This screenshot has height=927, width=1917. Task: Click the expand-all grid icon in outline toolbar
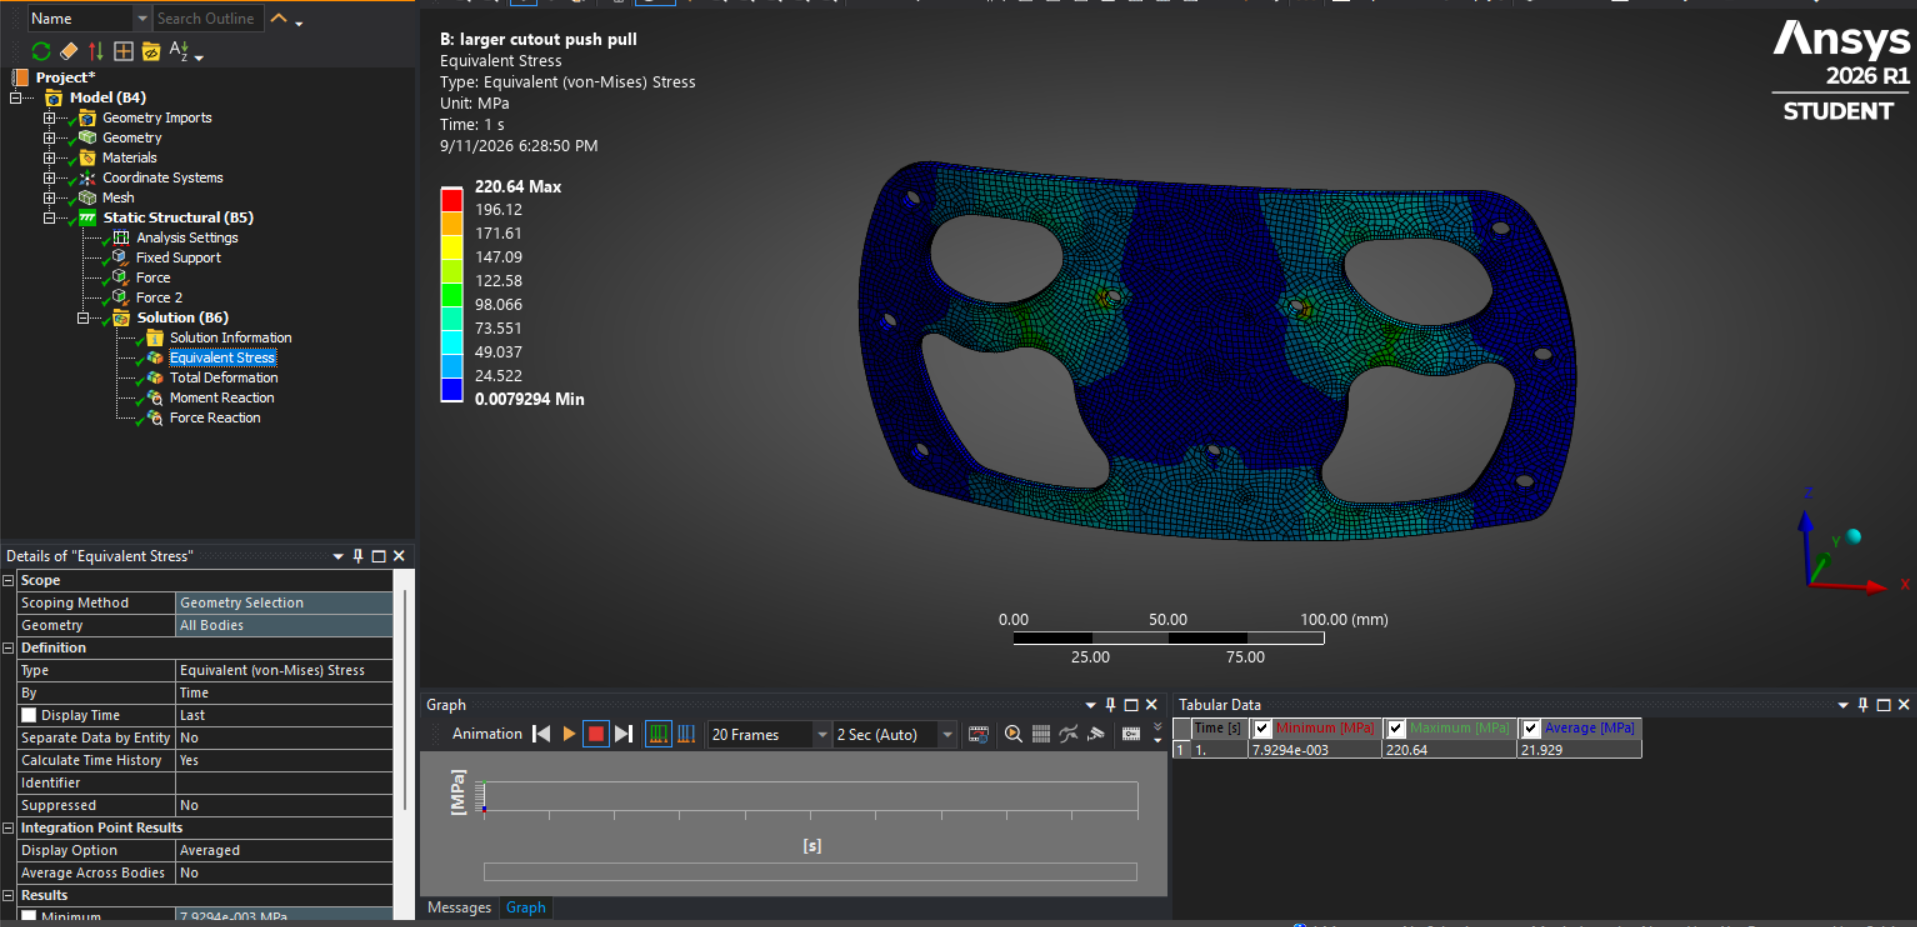point(123,50)
